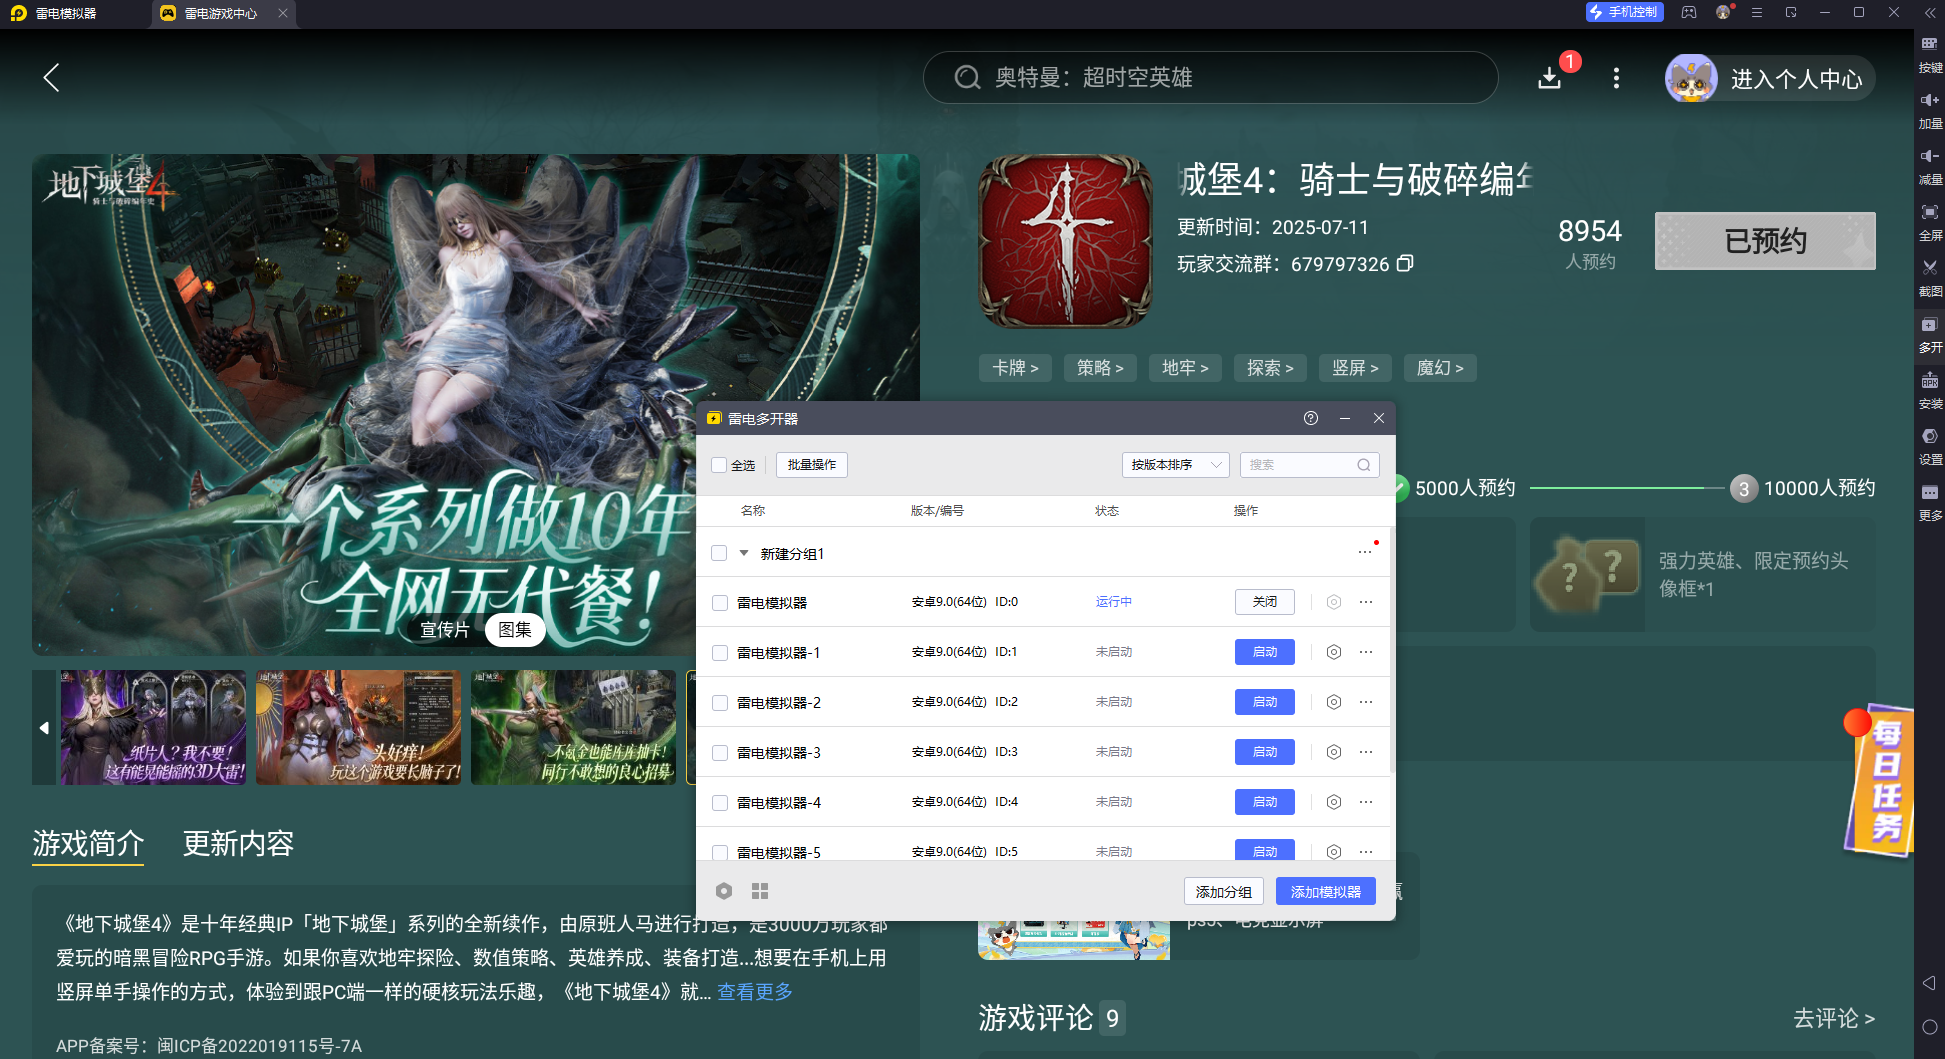Open the three-dot more menu beside downloads
Viewport: 1945px width, 1059px height.
[1616, 78]
